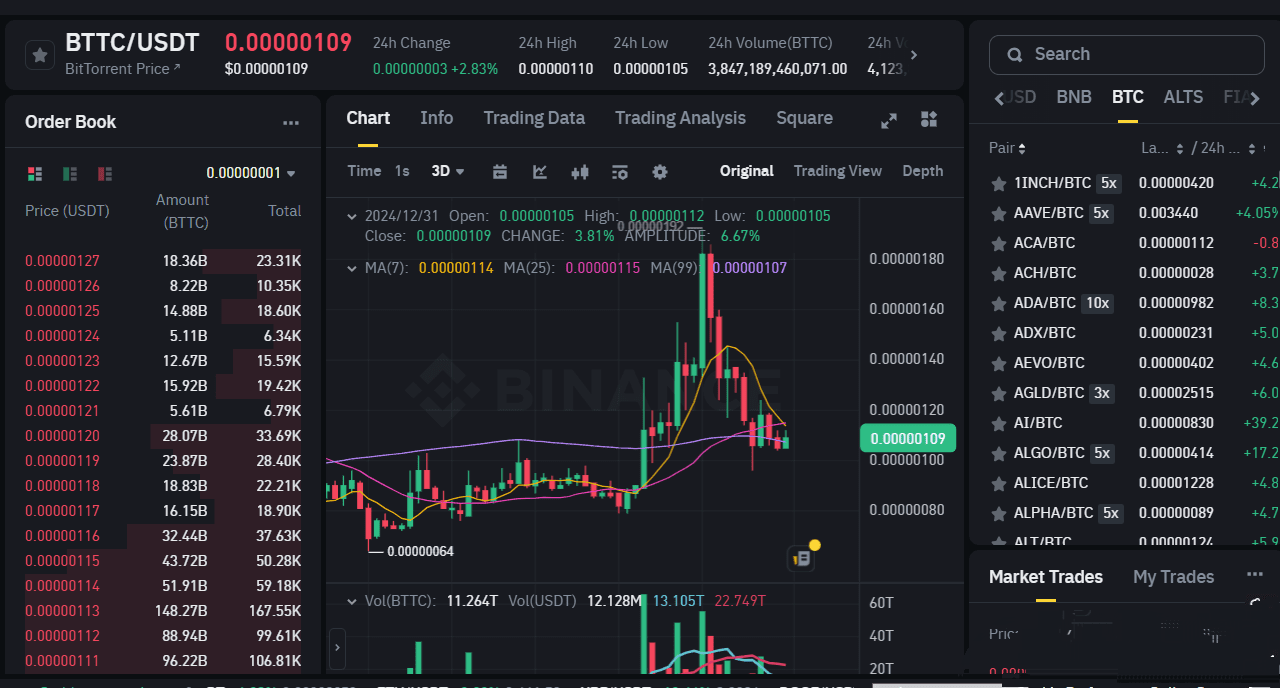
Task: Open chart settings gear icon
Action: coord(660,172)
